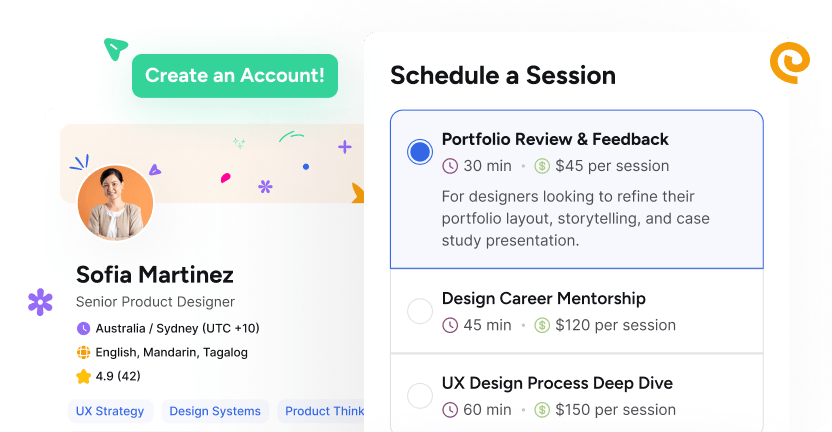The height and width of the screenshot is (432, 832).
Task: Click the UX Strategy tag
Action: (111, 411)
